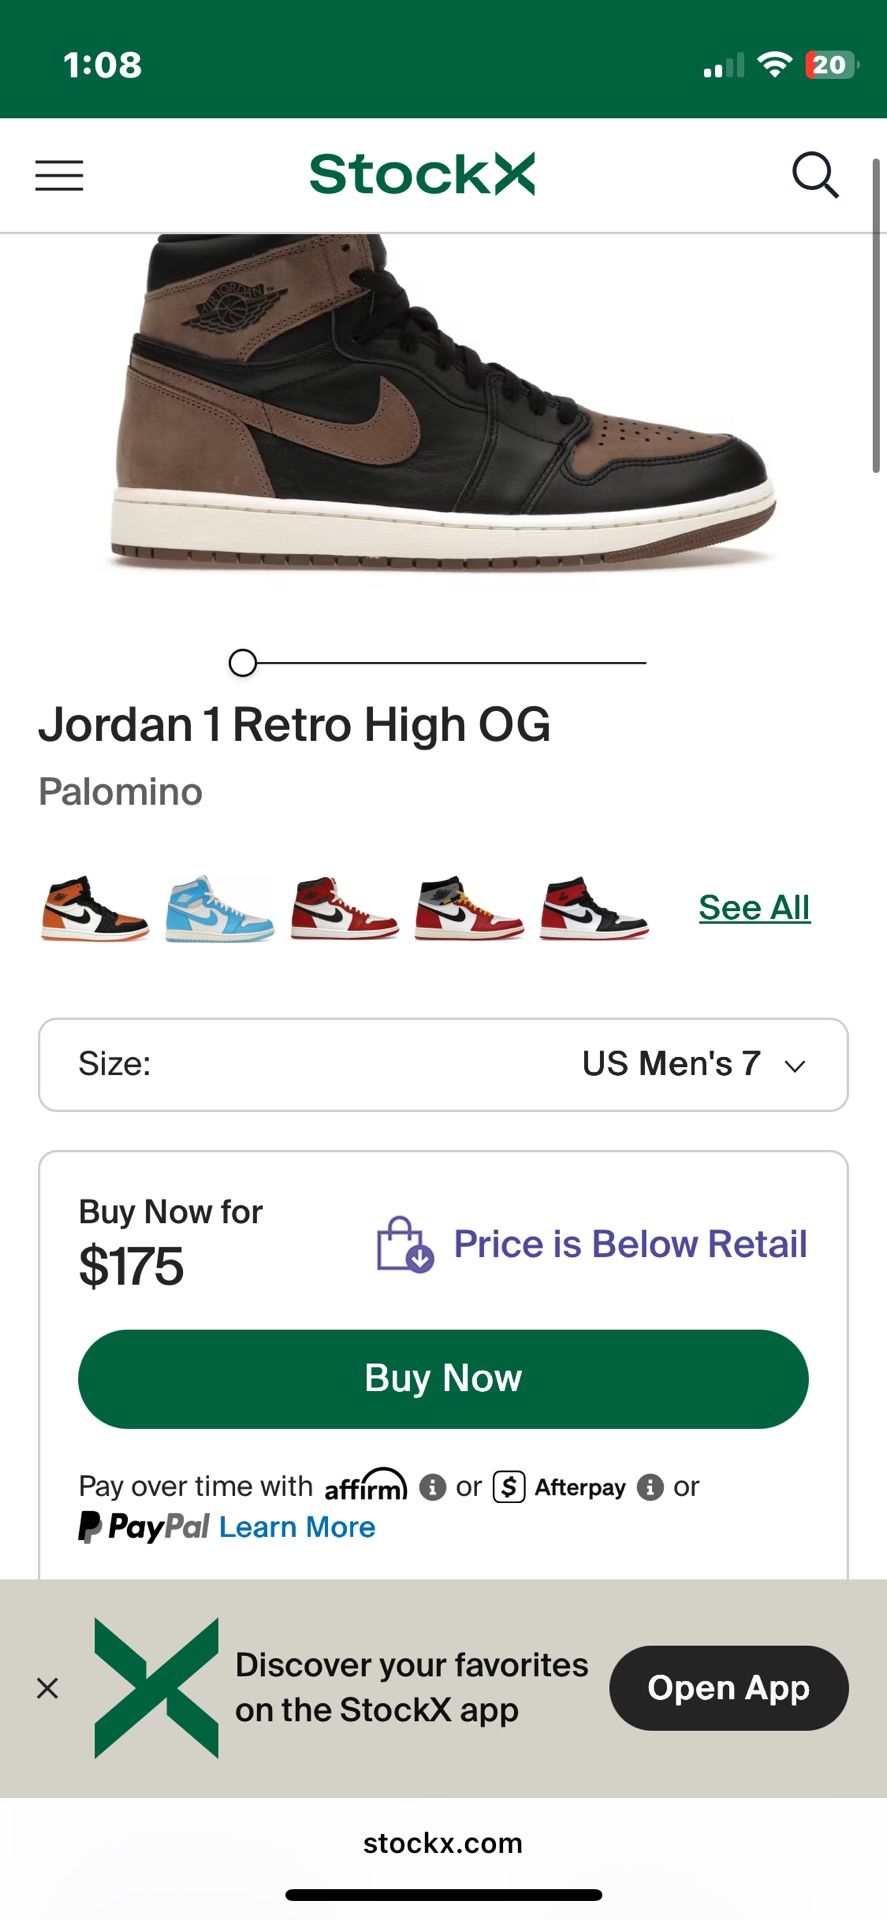Tap the stockx.com address bar
The height and width of the screenshot is (1920, 887).
pyautogui.click(x=443, y=1843)
